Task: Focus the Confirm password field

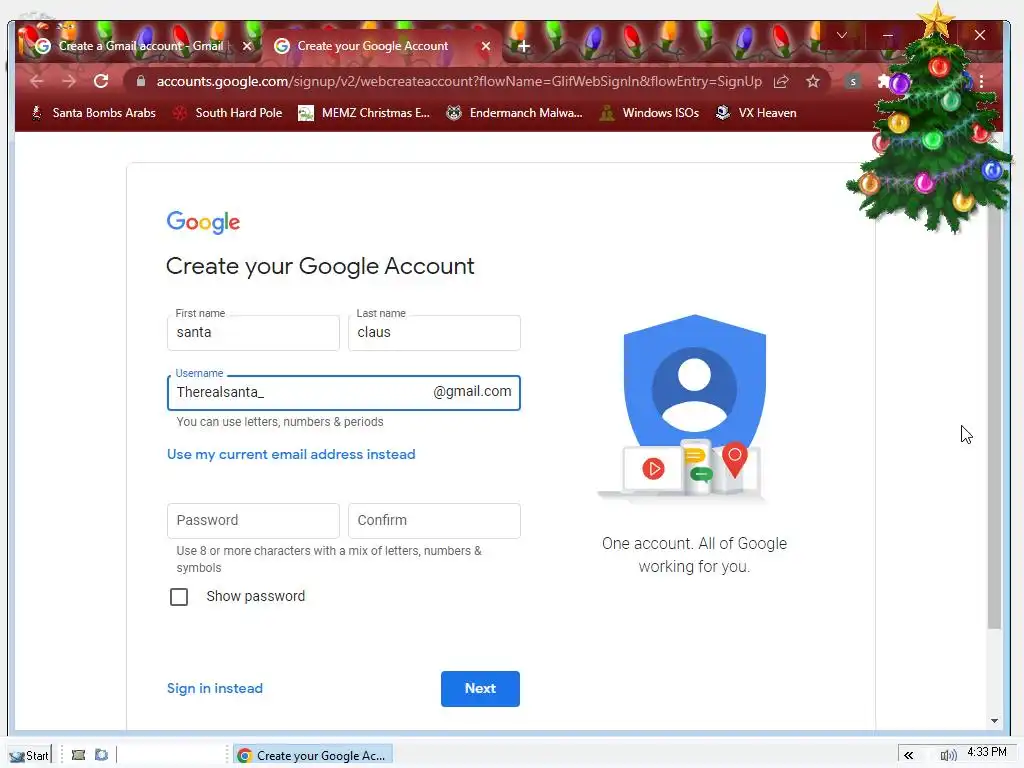Action: click(x=434, y=520)
